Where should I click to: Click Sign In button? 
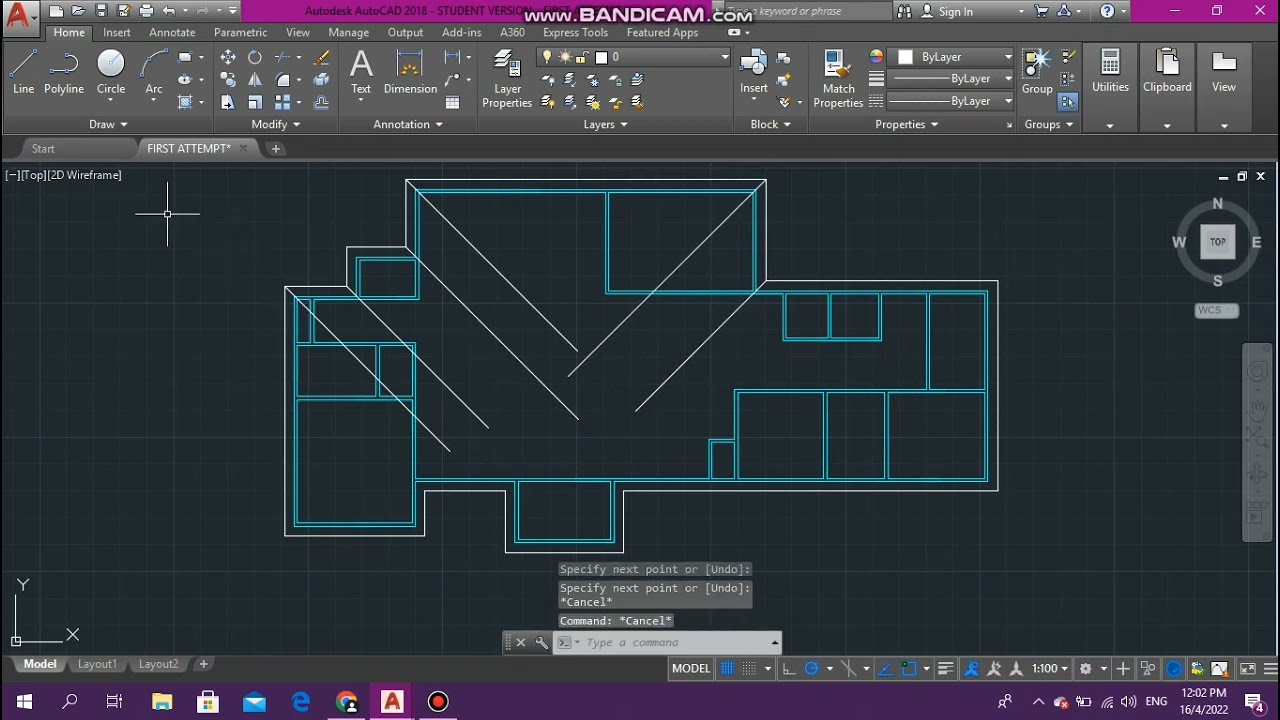tap(956, 11)
